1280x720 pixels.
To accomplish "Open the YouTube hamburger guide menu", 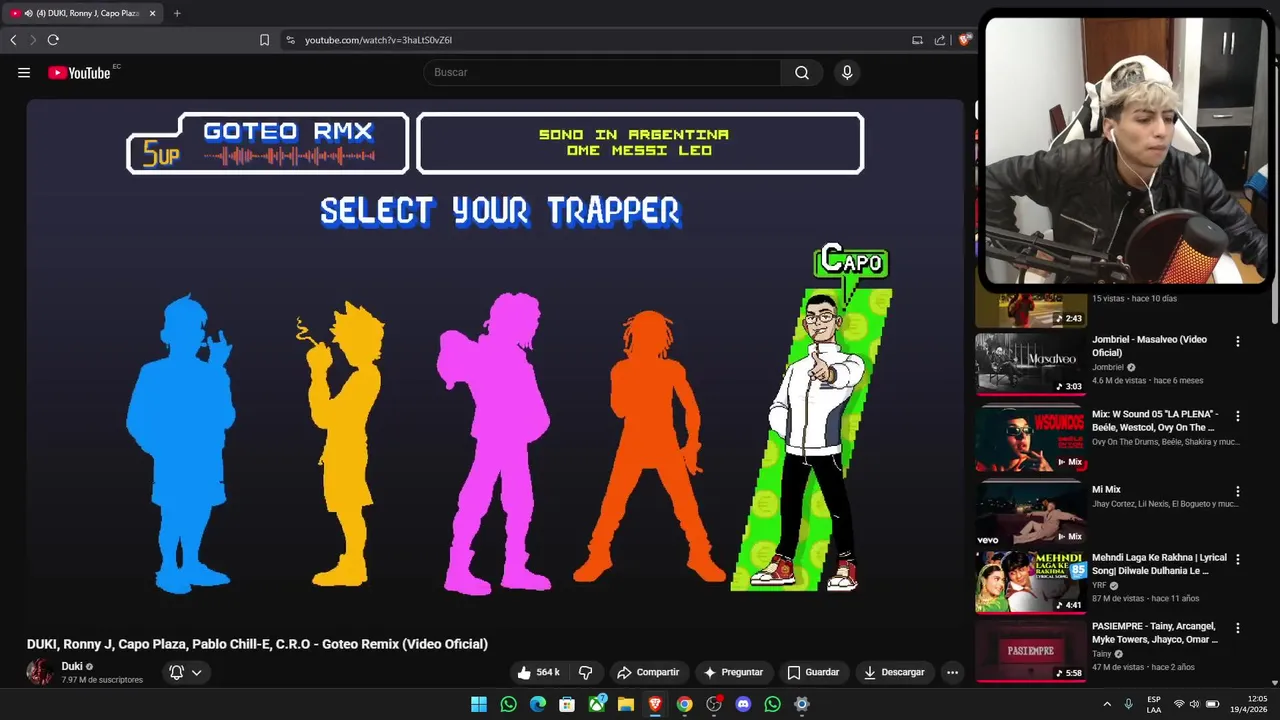I will [x=24, y=72].
